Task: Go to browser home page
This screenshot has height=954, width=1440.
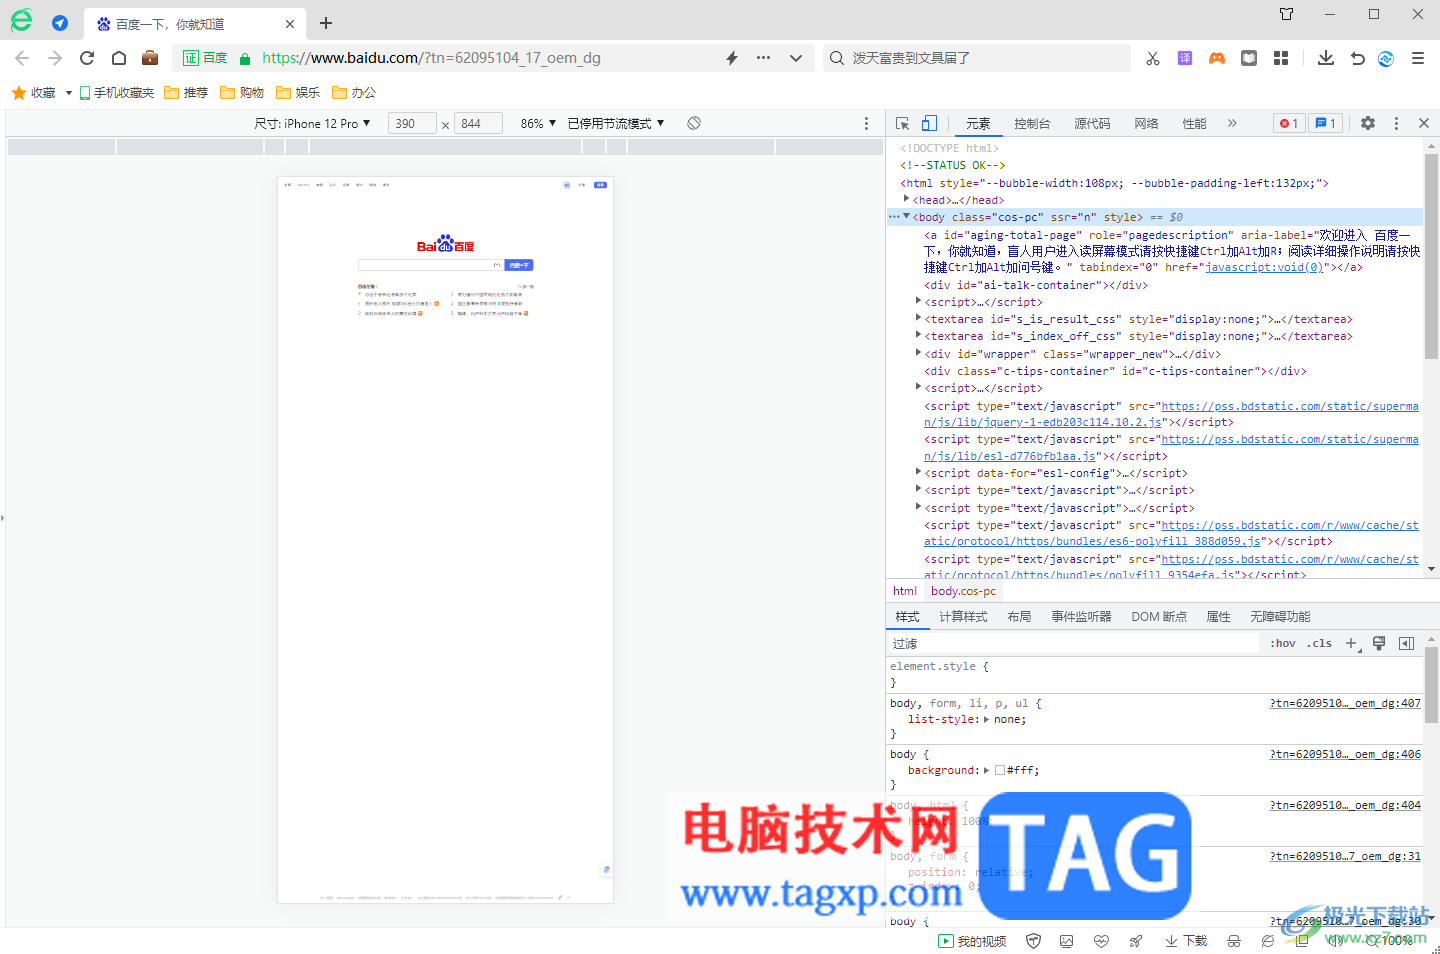Action: 119,58
